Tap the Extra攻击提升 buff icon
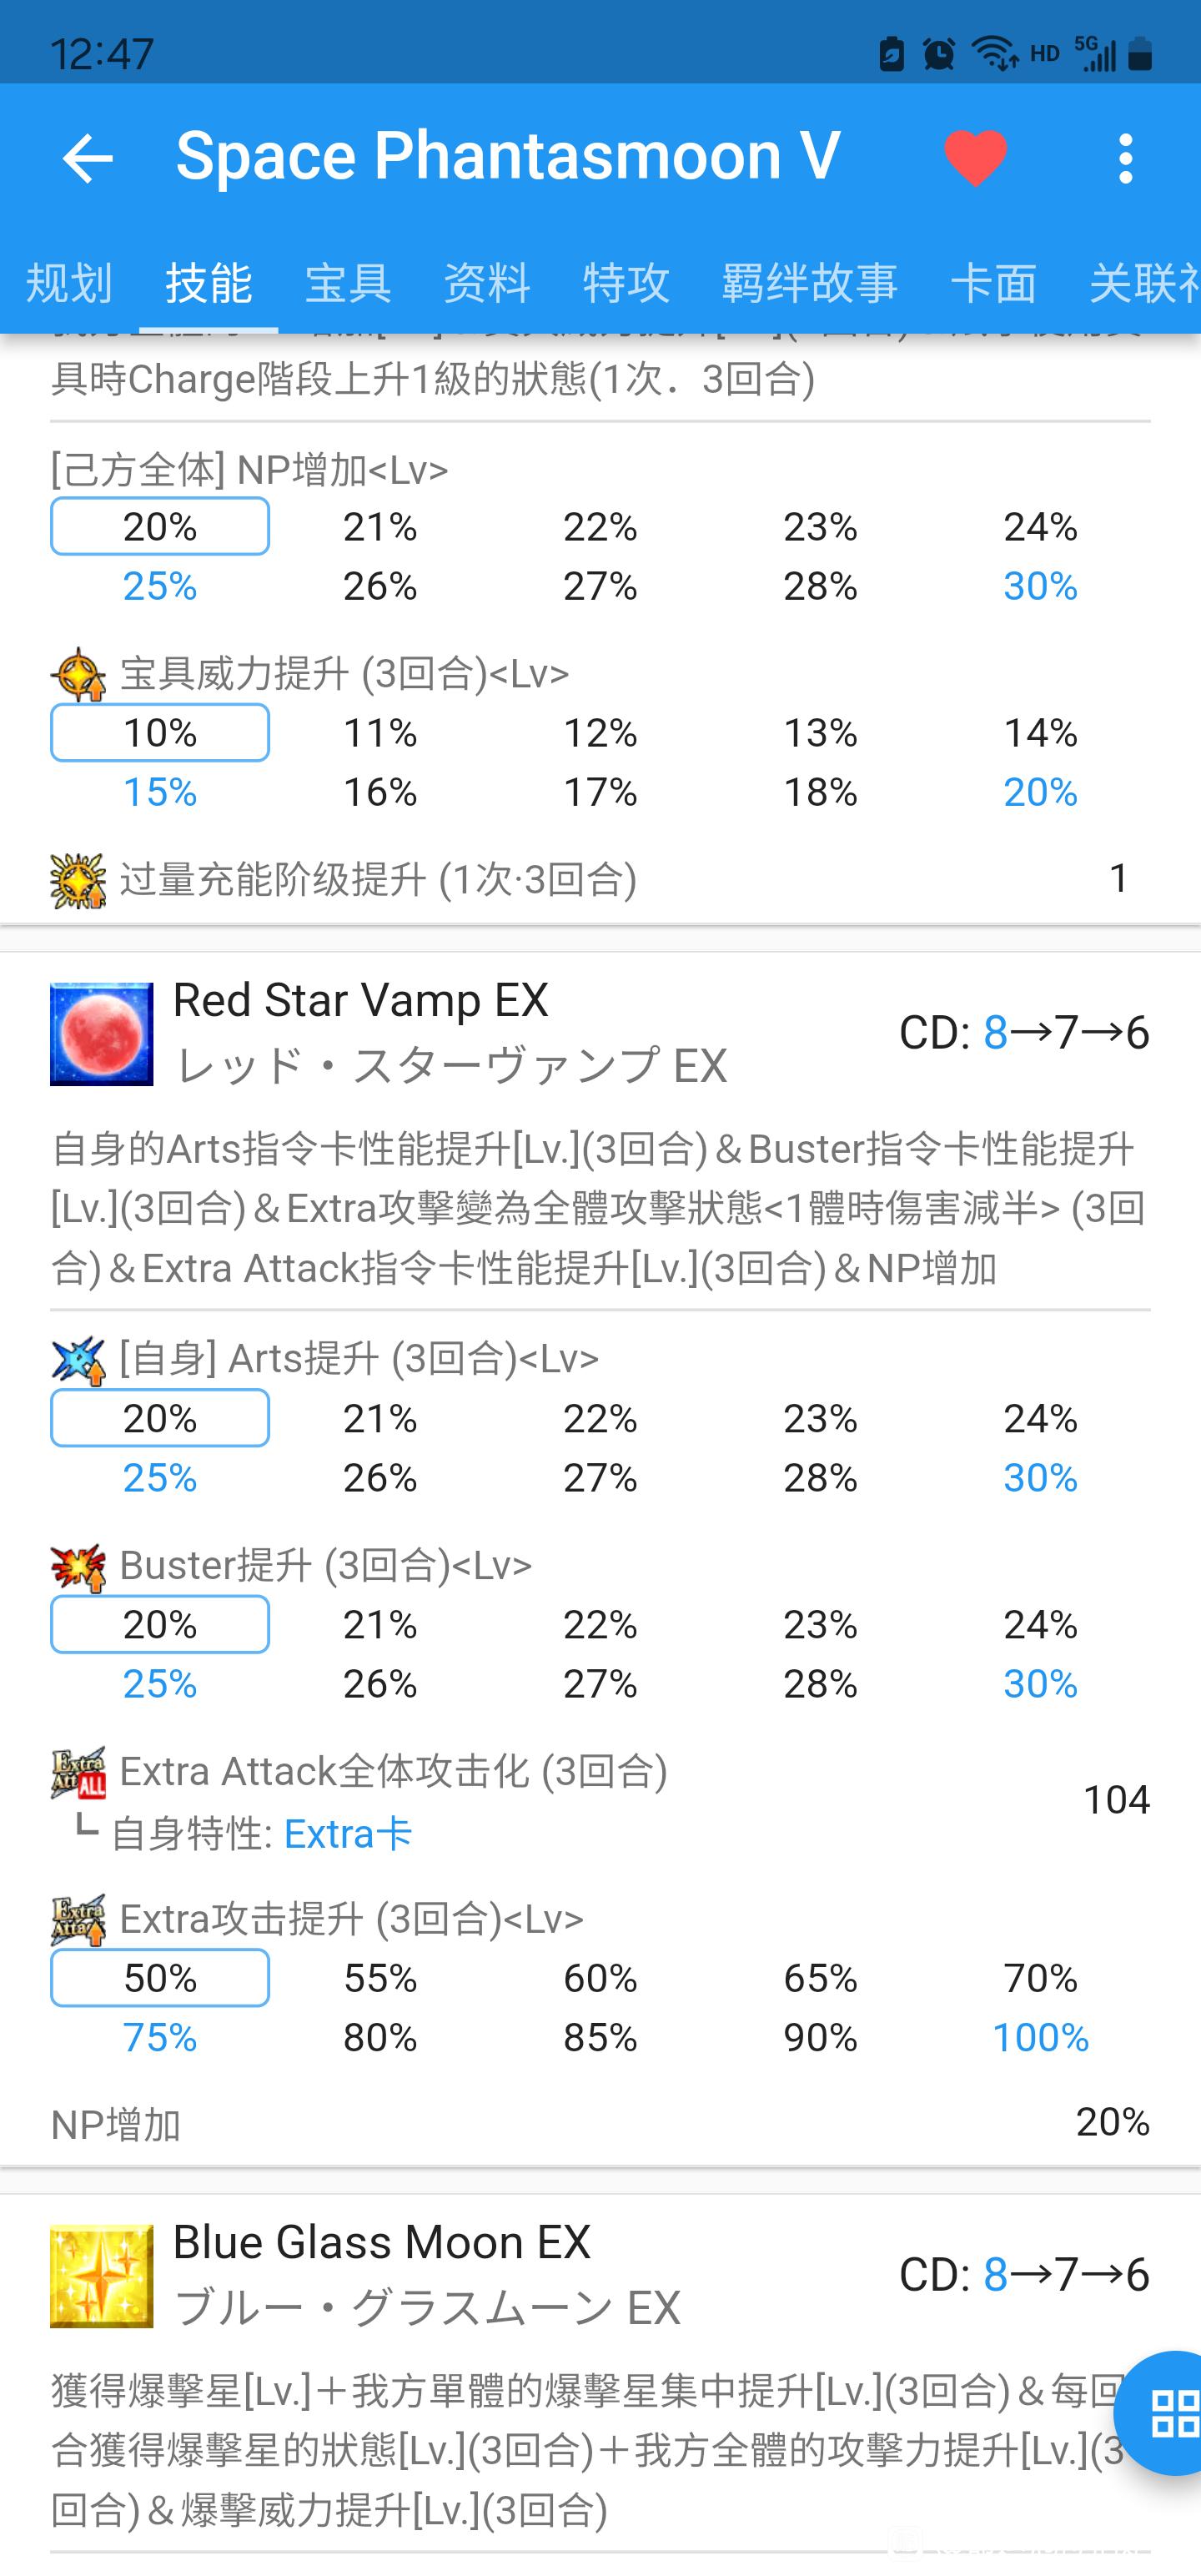1201x2576 pixels. pos(78,1919)
